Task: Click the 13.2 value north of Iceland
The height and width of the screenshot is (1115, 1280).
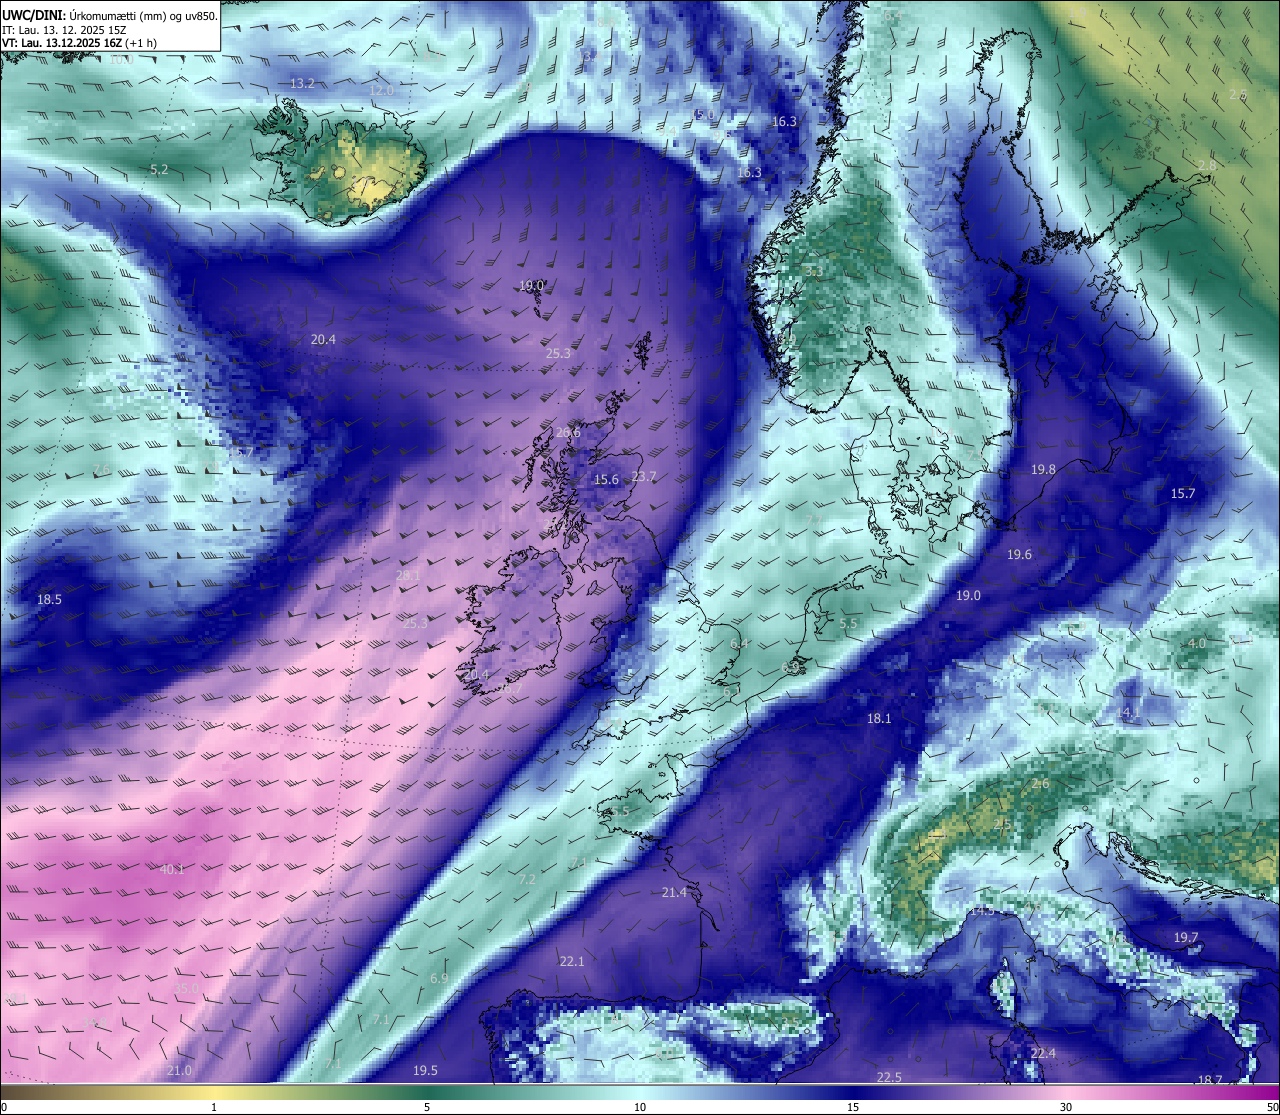Action: click(x=302, y=83)
